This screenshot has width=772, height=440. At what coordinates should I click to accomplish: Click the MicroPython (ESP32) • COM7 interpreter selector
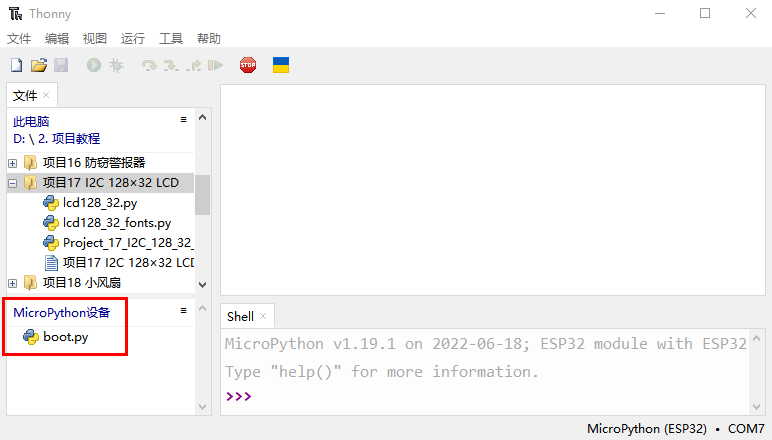pos(675,429)
